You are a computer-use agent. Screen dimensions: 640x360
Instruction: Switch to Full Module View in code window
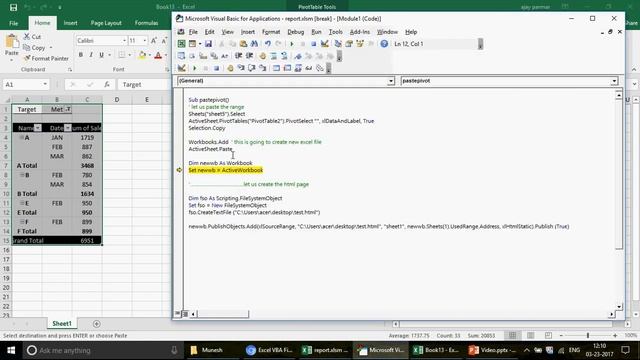click(185, 313)
